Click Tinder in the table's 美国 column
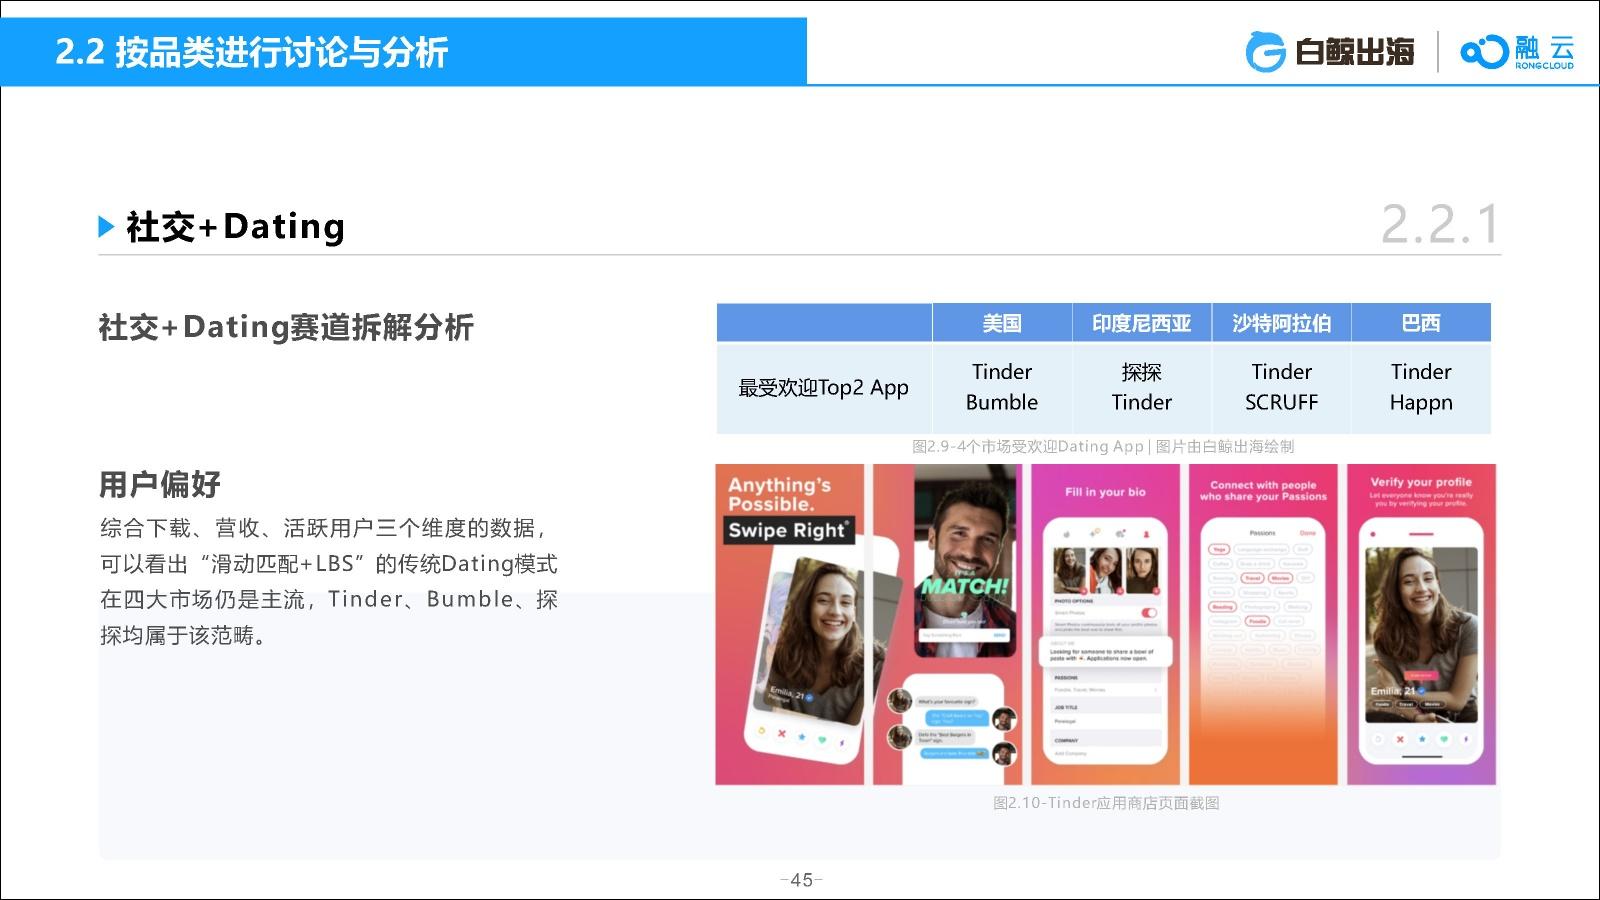This screenshot has height=900, width=1600. [x=1002, y=372]
